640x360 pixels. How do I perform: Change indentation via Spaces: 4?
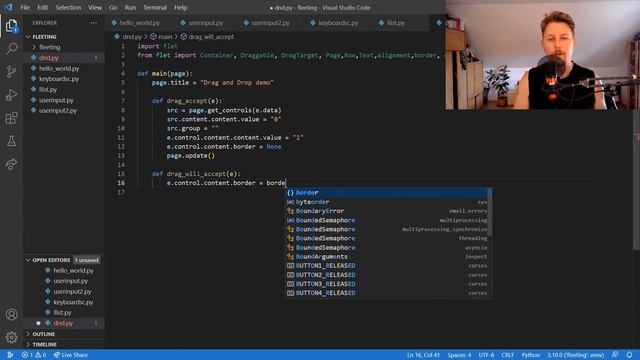pyautogui.click(x=459, y=355)
